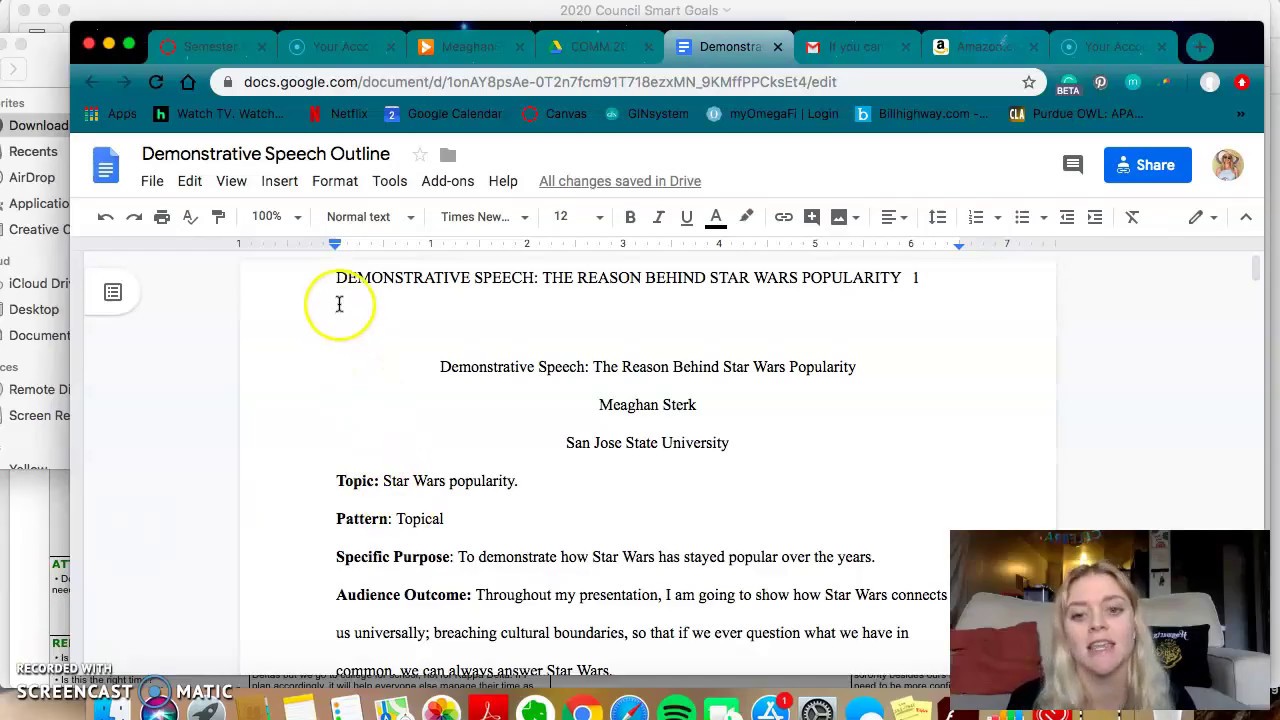This screenshot has height=720, width=1280.
Task: Open the highlight color tool
Action: click(x=746, y=217)
